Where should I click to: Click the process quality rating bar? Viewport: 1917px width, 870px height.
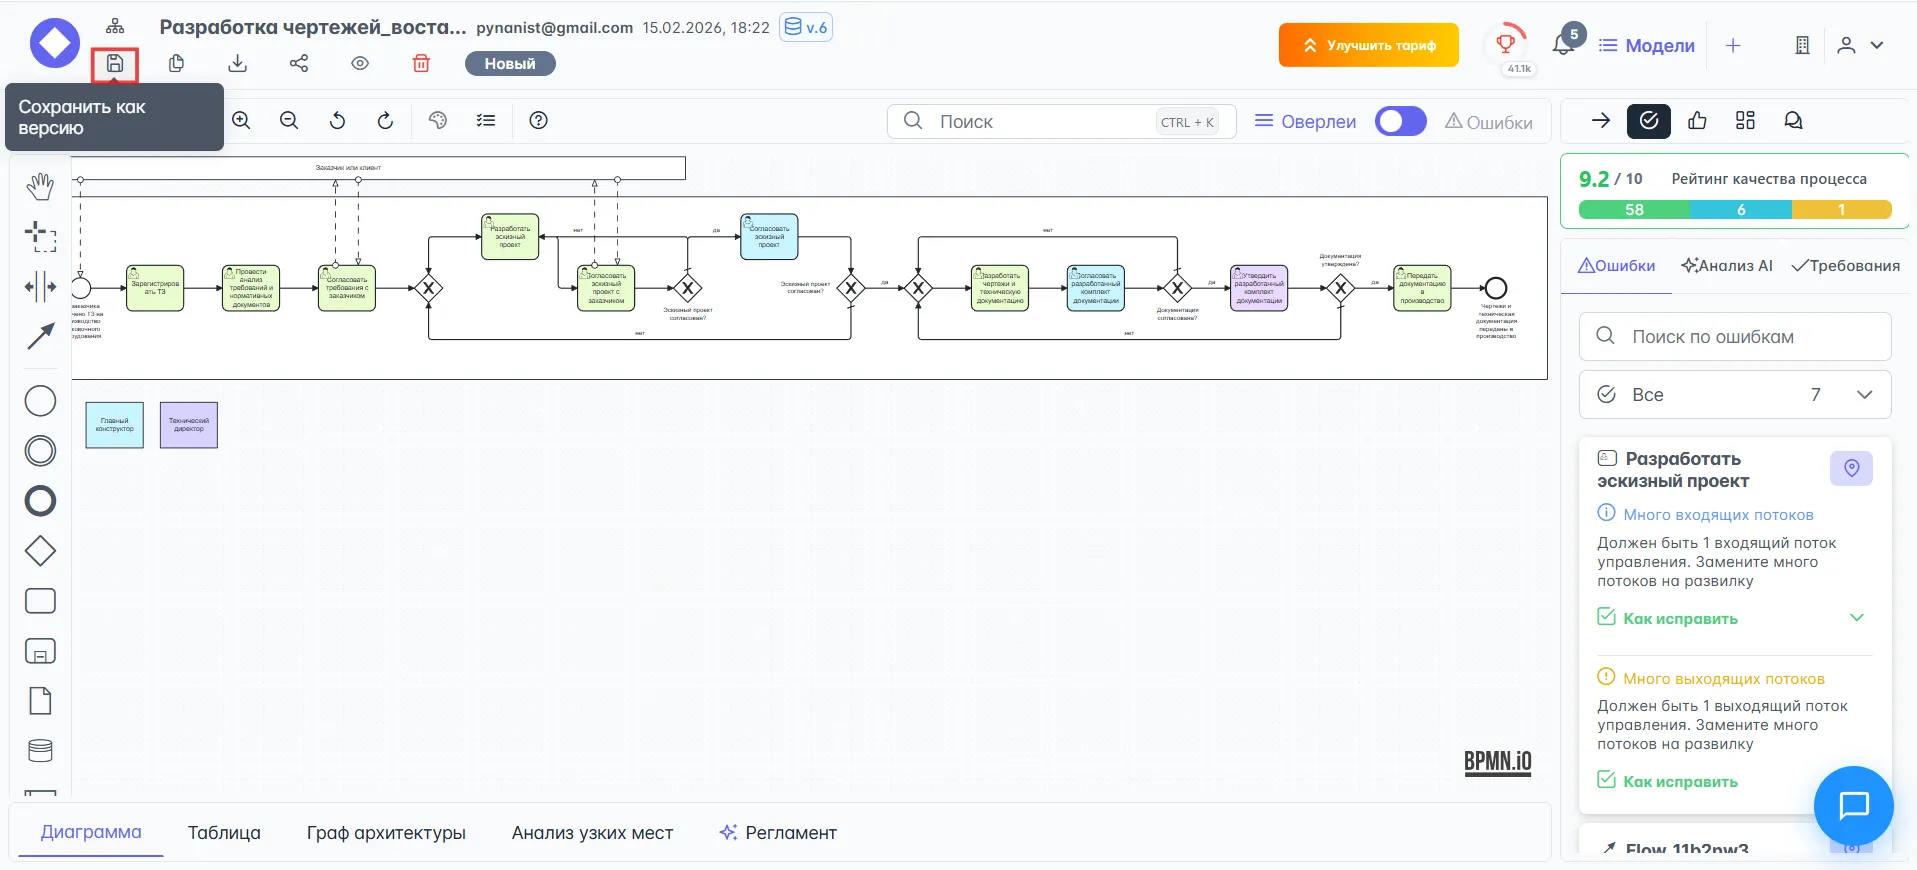coord(1734,210)
